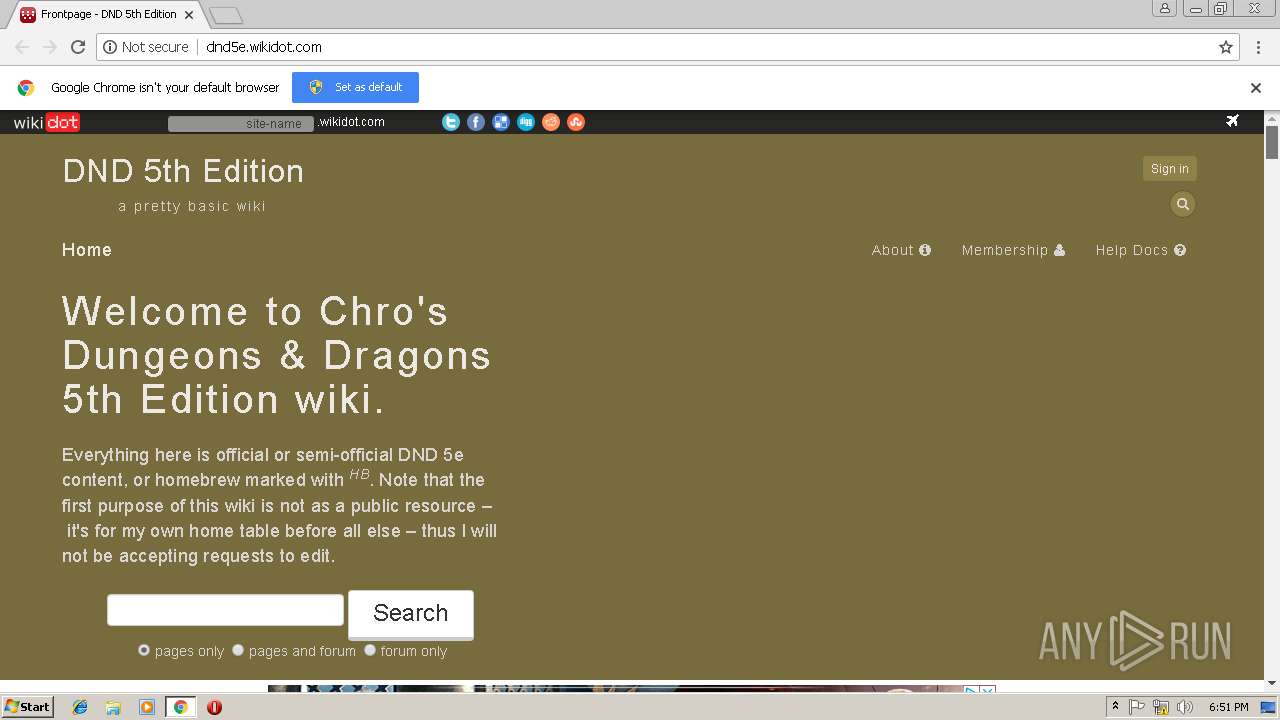Click the Sign in button

[x=1169, y=169]
